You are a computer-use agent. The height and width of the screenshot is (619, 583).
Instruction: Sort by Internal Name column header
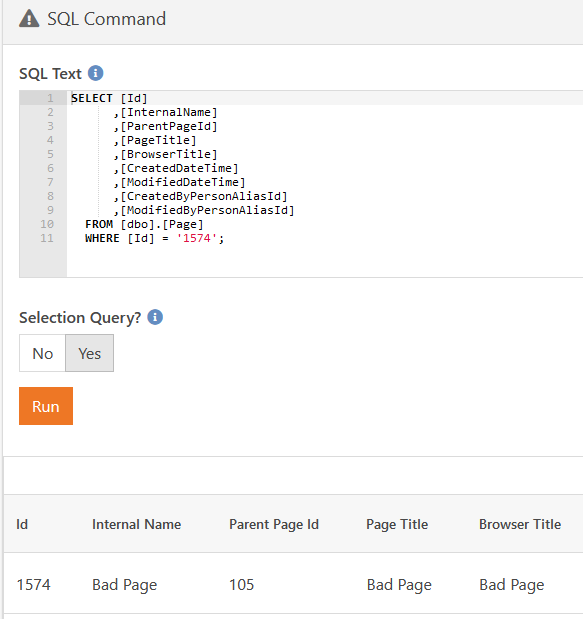tap(137, 524)
